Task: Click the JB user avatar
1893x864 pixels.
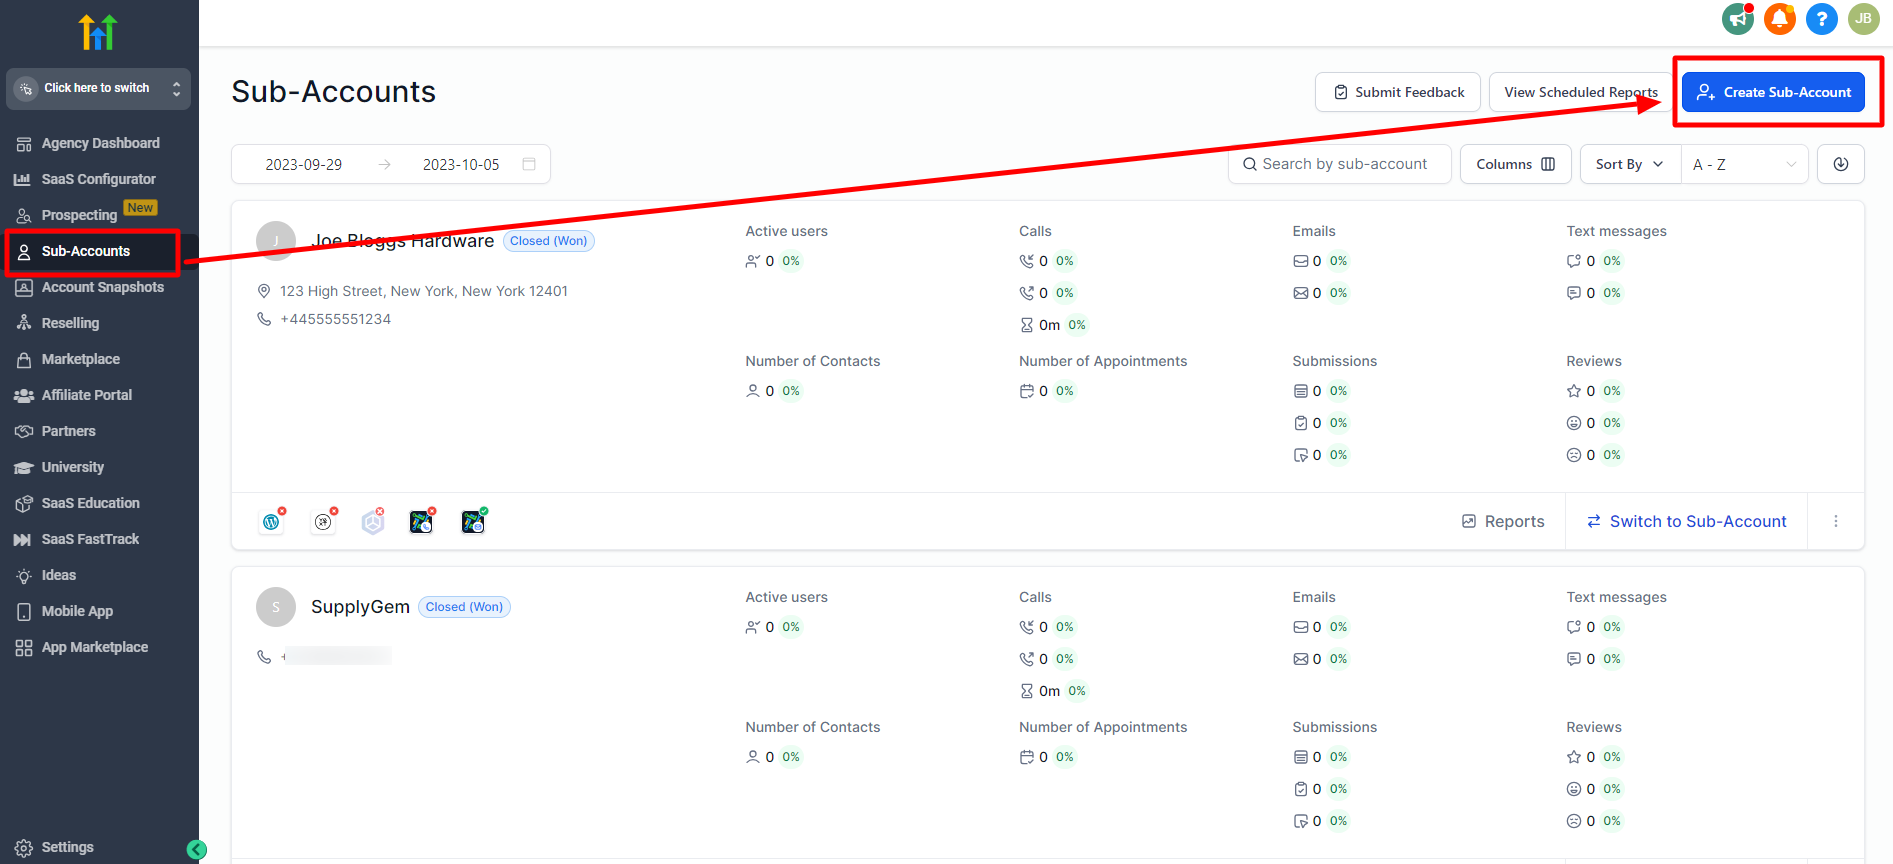Action: coord(1863,19)
